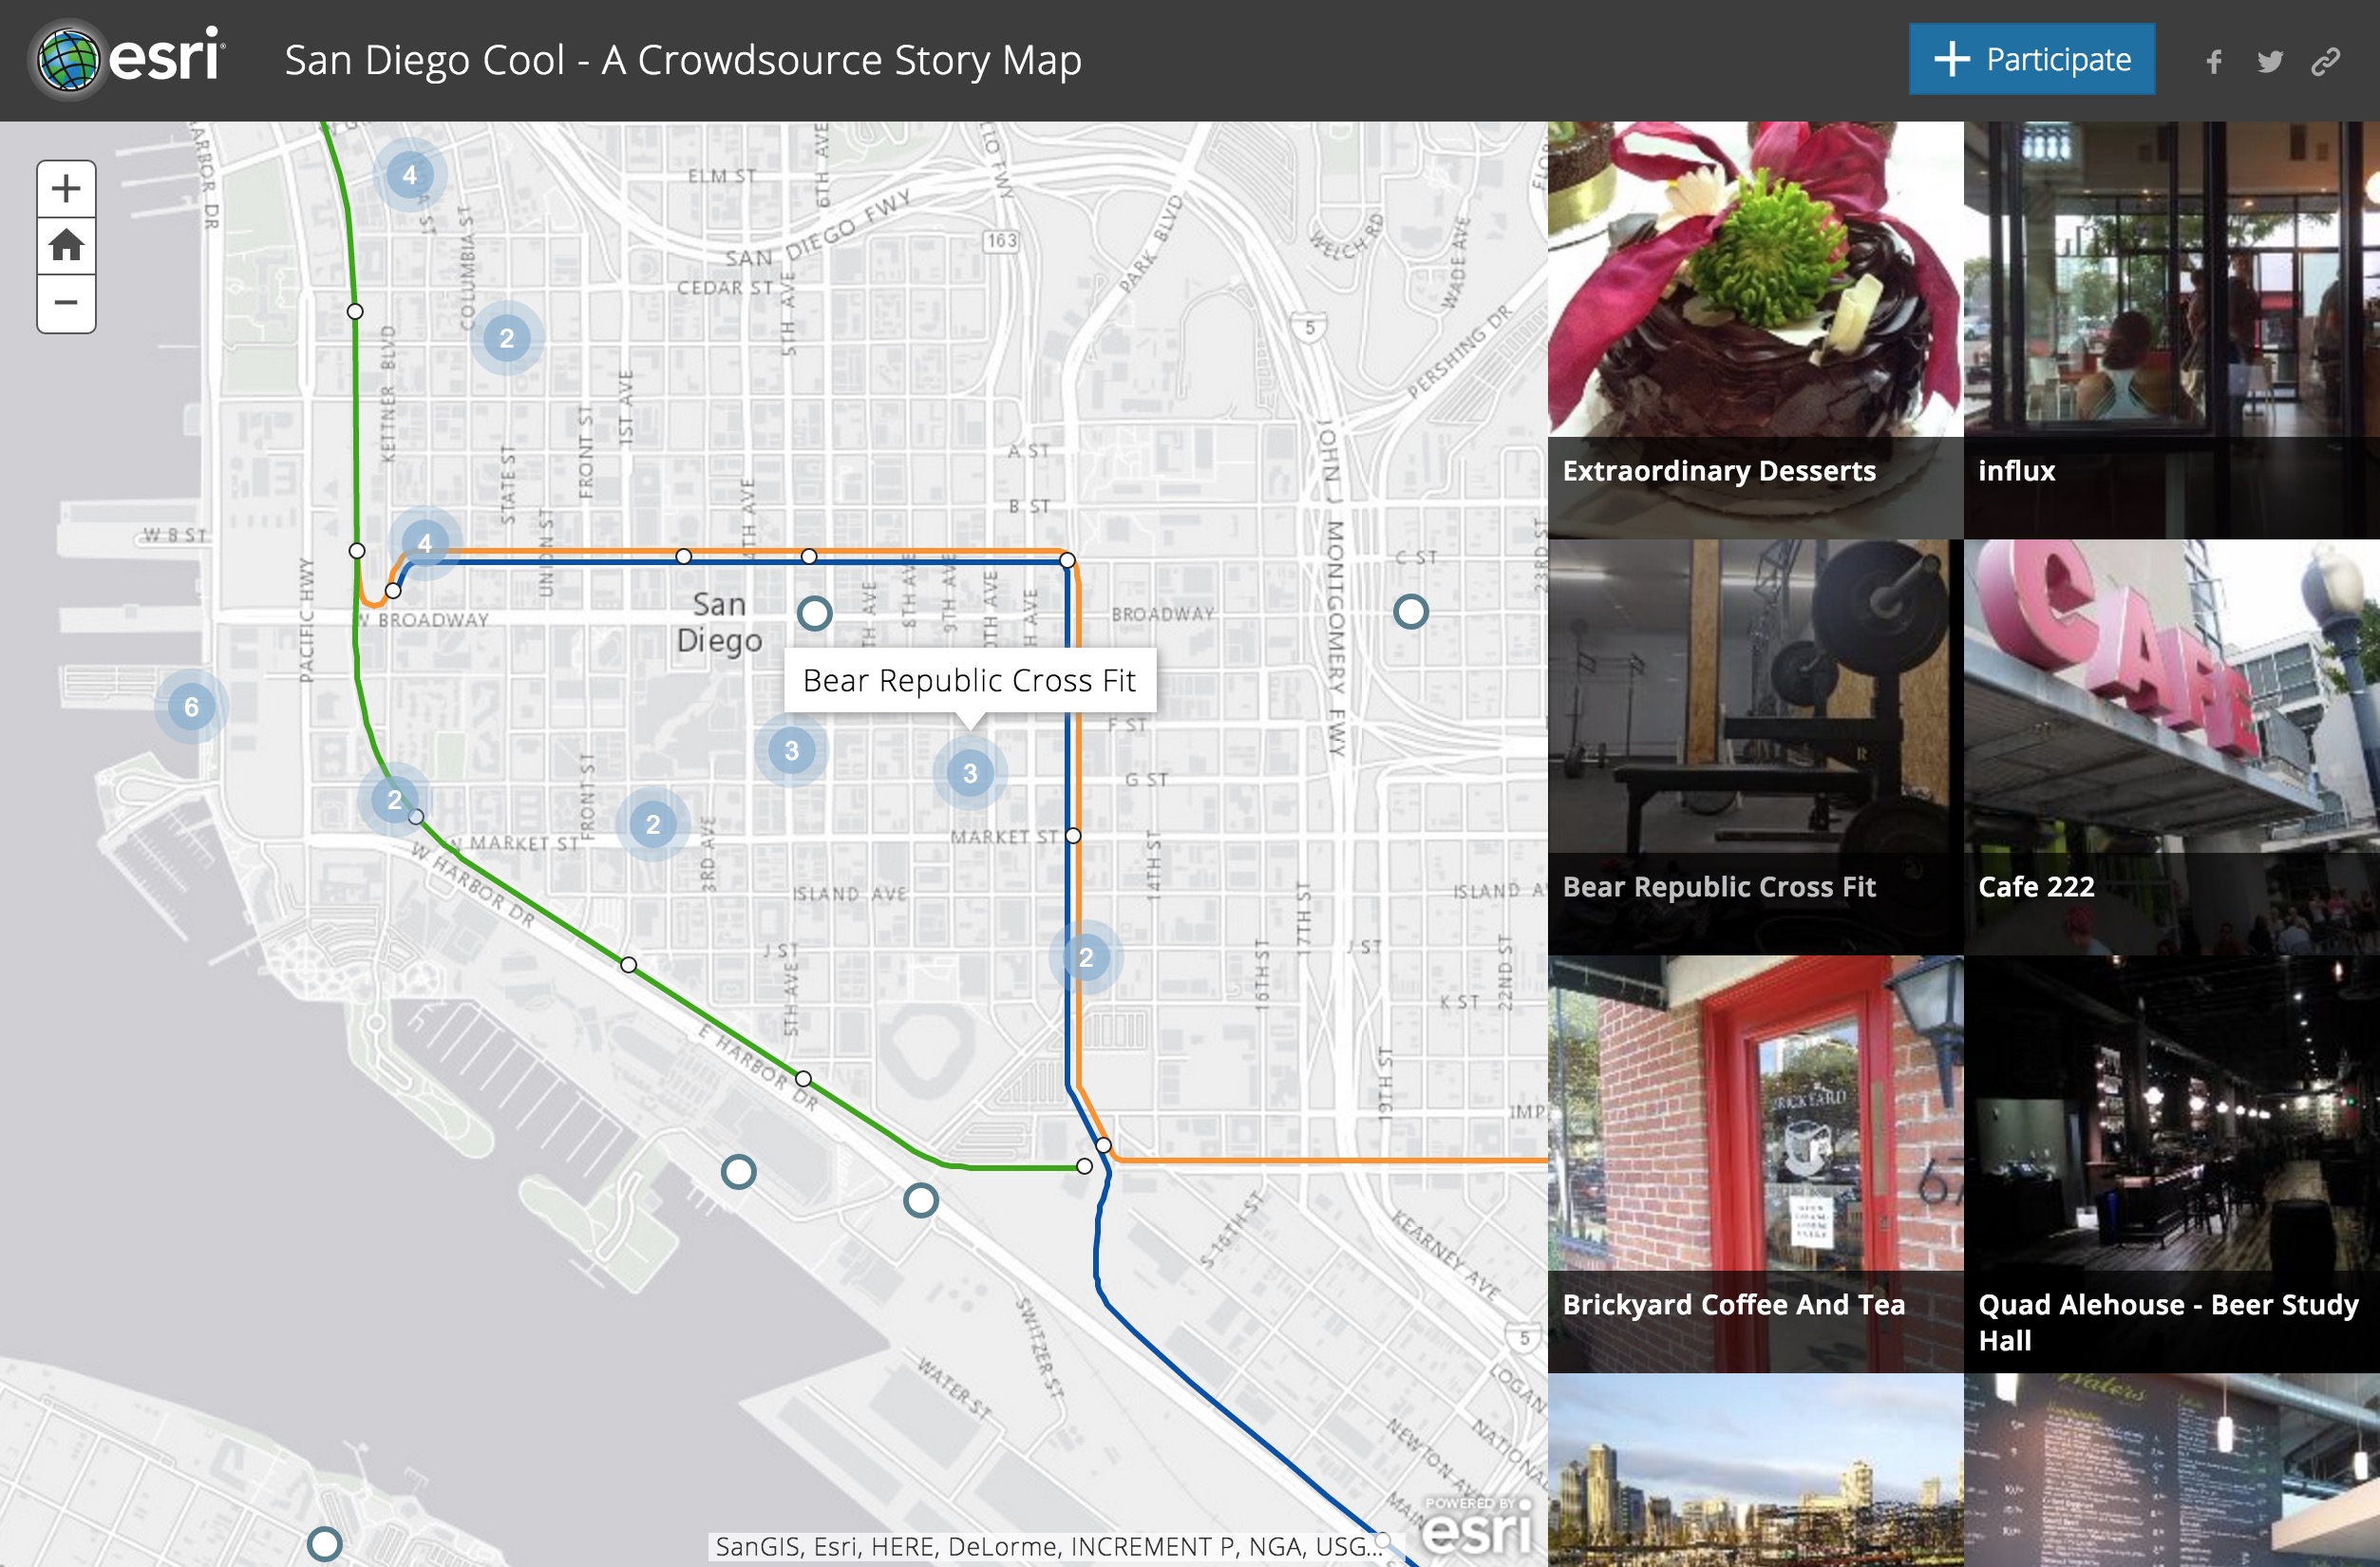Click the Powered by Esri logo
Image resolution: width=2380 pixels, height=1567 pixels.
click(1477, 1527)
